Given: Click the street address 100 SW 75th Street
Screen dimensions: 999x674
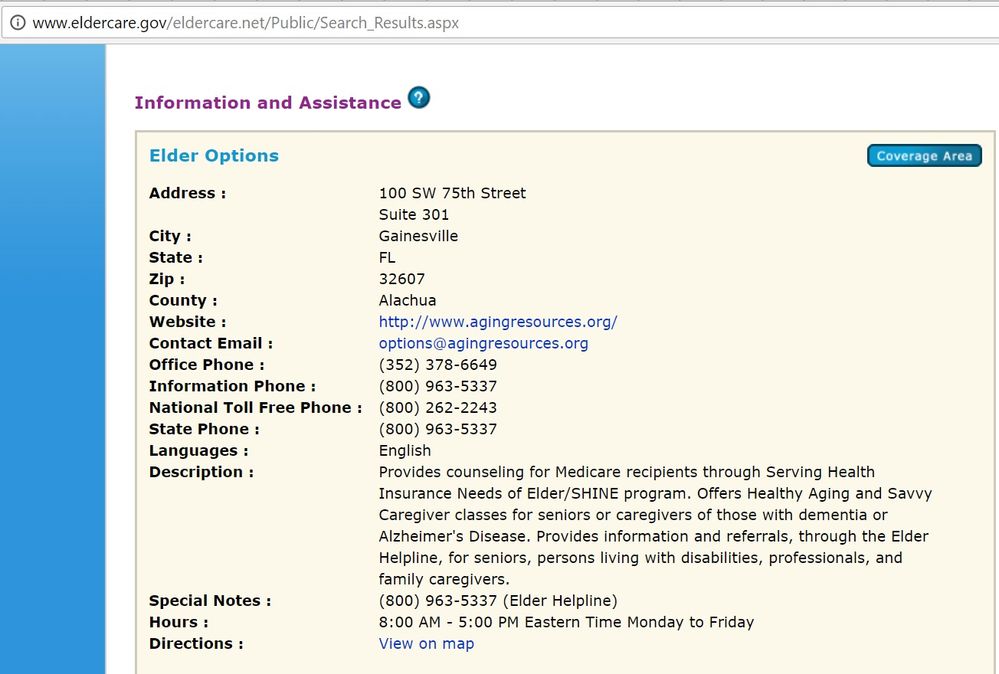Looking at the screenshot, I should [452, 193].
